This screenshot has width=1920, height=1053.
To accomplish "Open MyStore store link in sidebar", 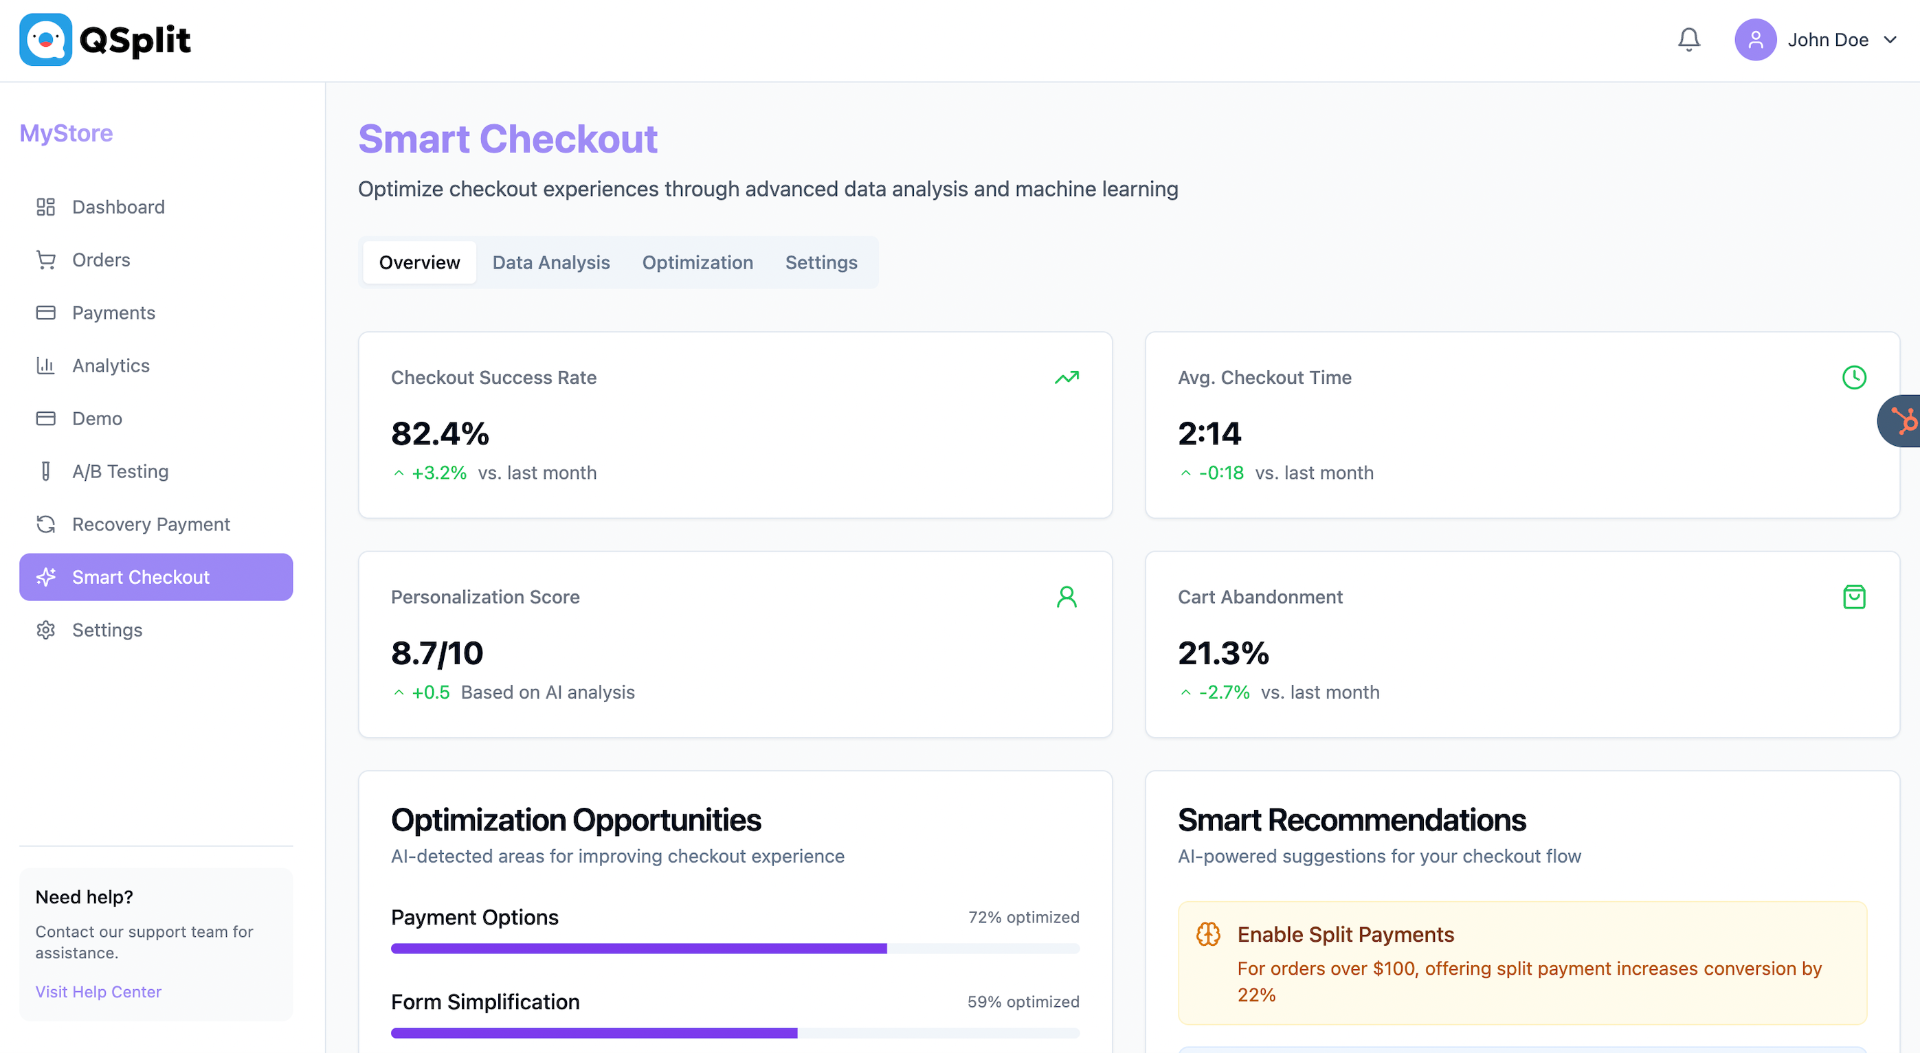I will [x=66, y=133].
